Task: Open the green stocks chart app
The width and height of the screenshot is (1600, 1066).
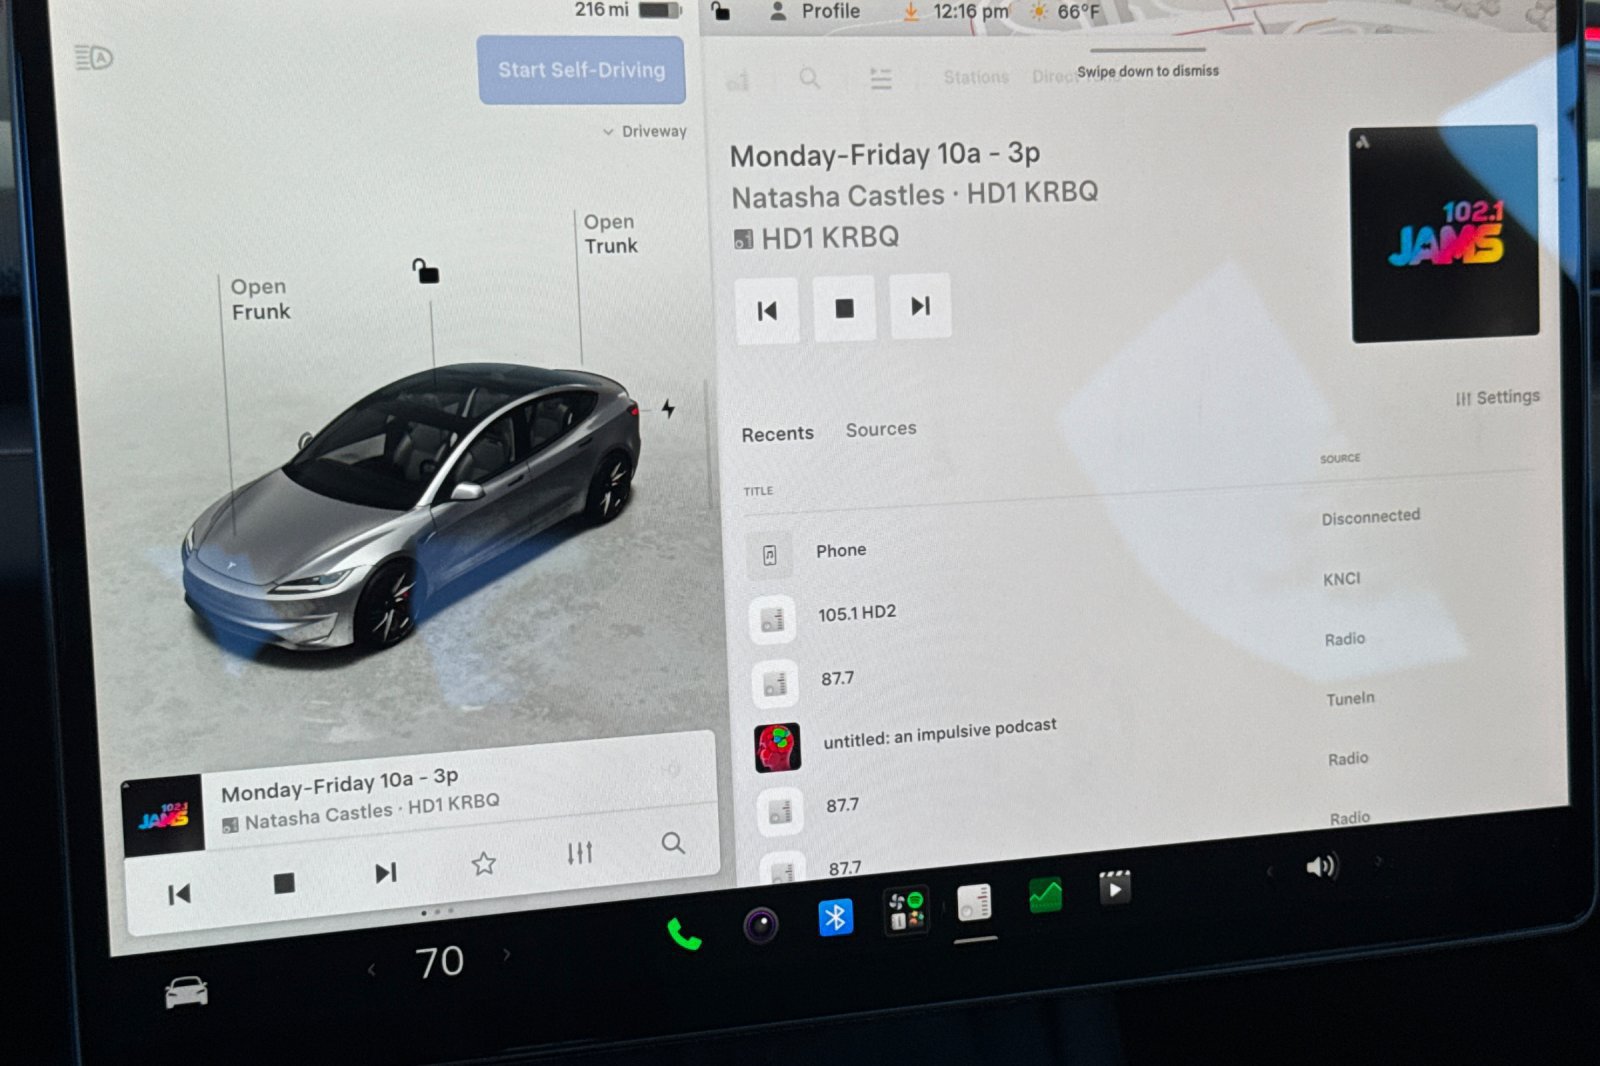Action: (1045, 895)
